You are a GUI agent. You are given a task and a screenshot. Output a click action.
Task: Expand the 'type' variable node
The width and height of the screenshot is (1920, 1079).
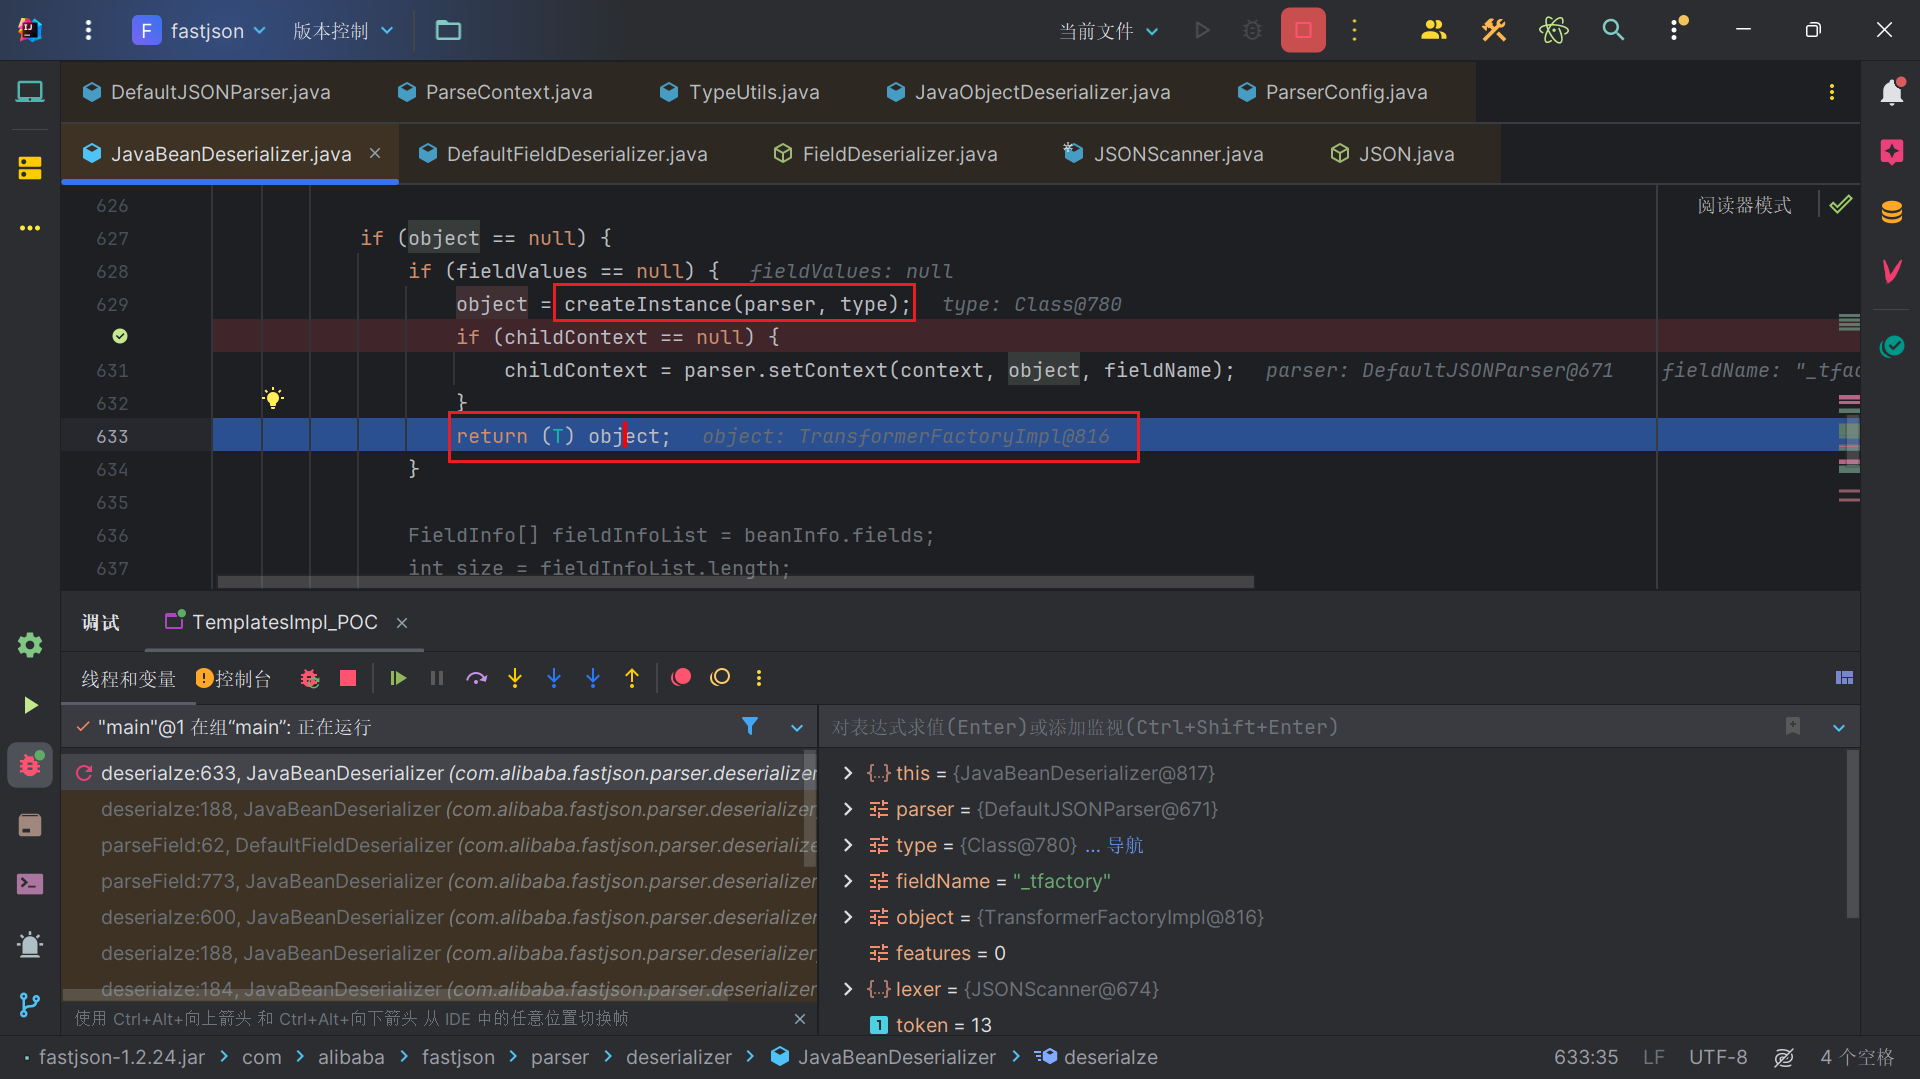coord(848,845)
